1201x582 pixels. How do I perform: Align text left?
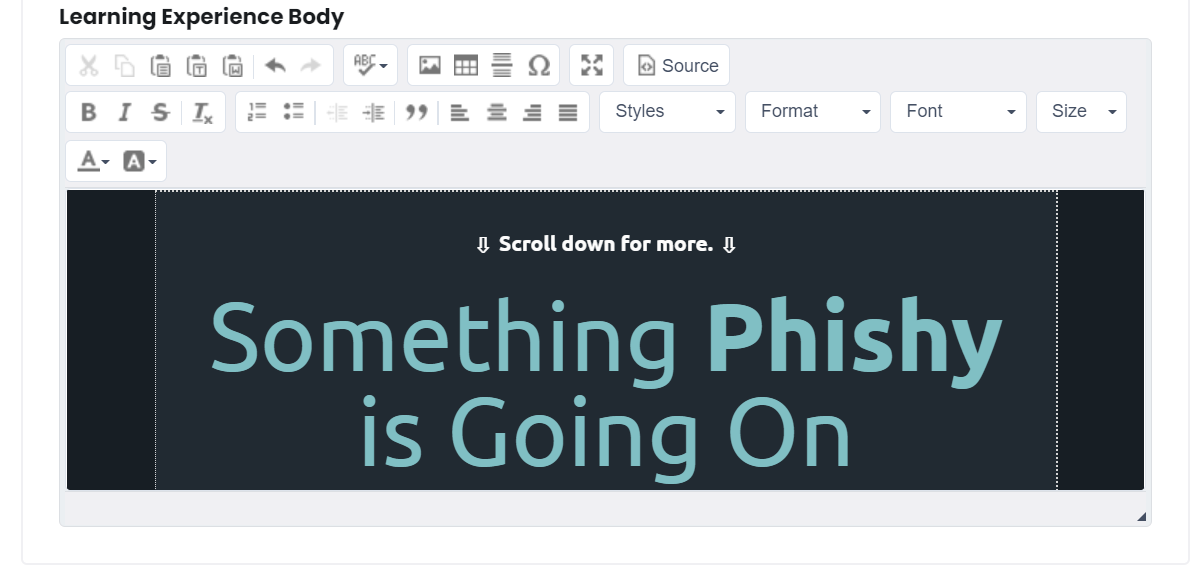point(459,112)
